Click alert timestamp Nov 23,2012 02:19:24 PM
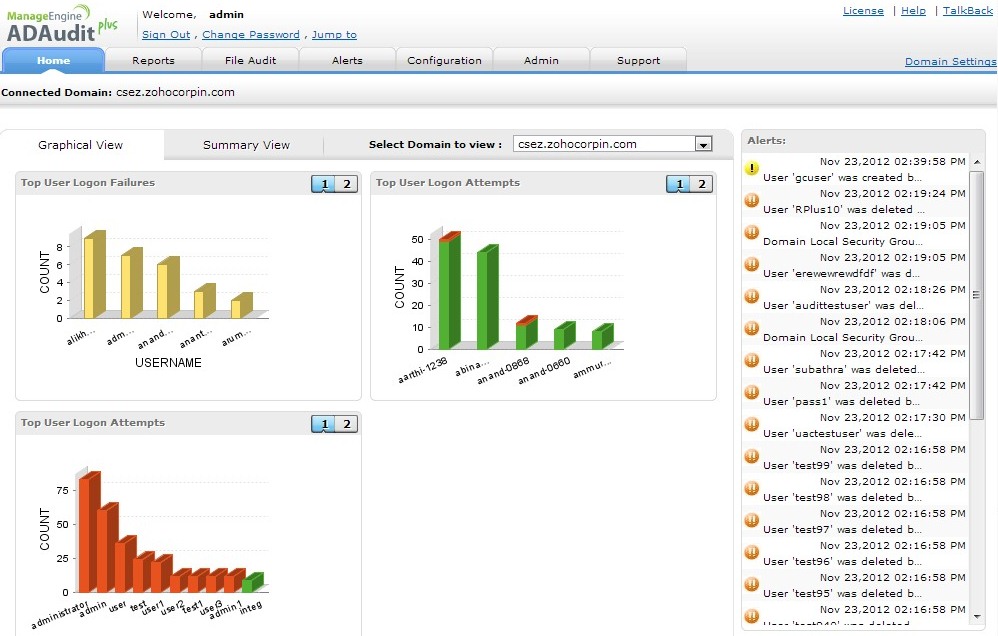Image resolution: width=998 pixels, height=636 pixels. (x=892, y=194)
